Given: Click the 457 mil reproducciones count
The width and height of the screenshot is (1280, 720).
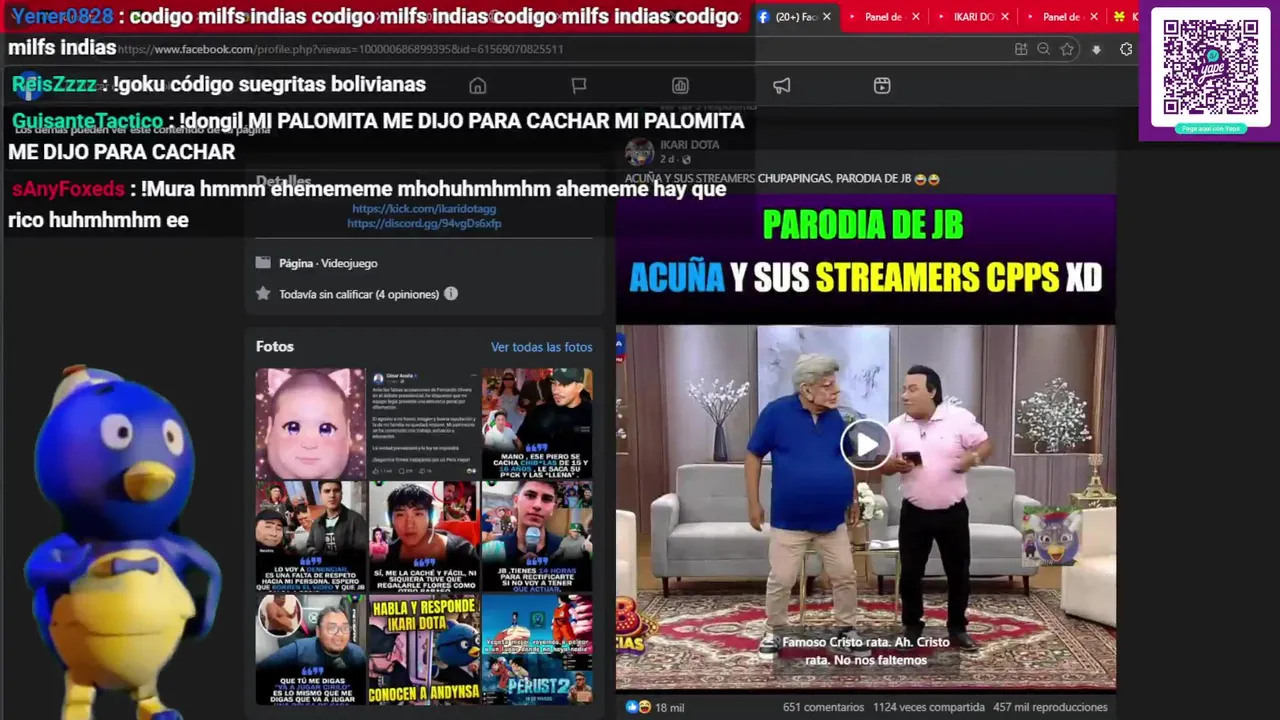Looking at the screenshot, I should tap(1050, 707).
